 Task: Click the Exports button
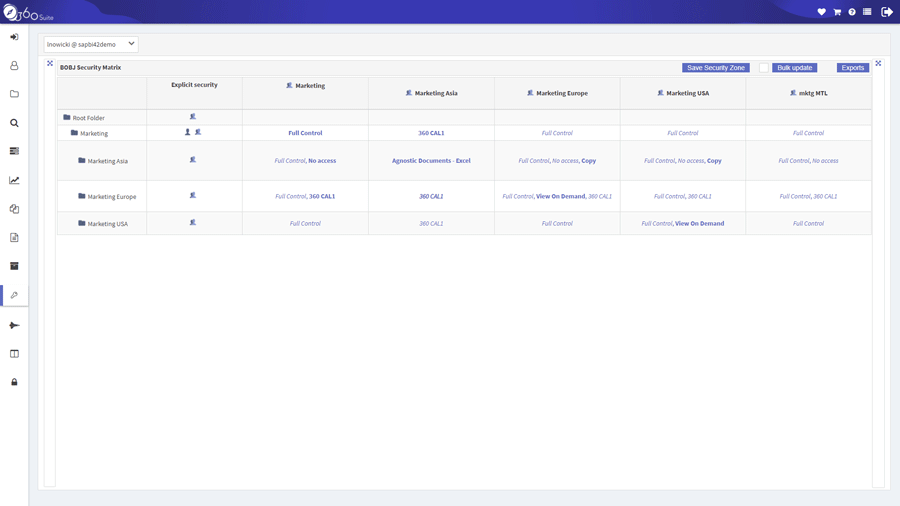tap(852, 68)
